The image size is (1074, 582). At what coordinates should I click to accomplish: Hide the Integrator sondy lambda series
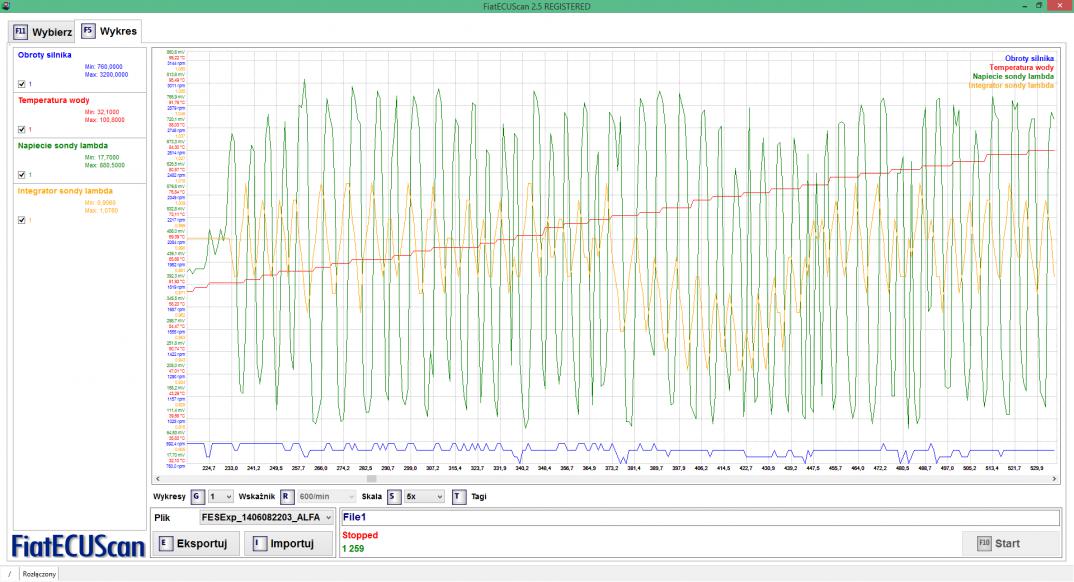(x=22, y=220)
